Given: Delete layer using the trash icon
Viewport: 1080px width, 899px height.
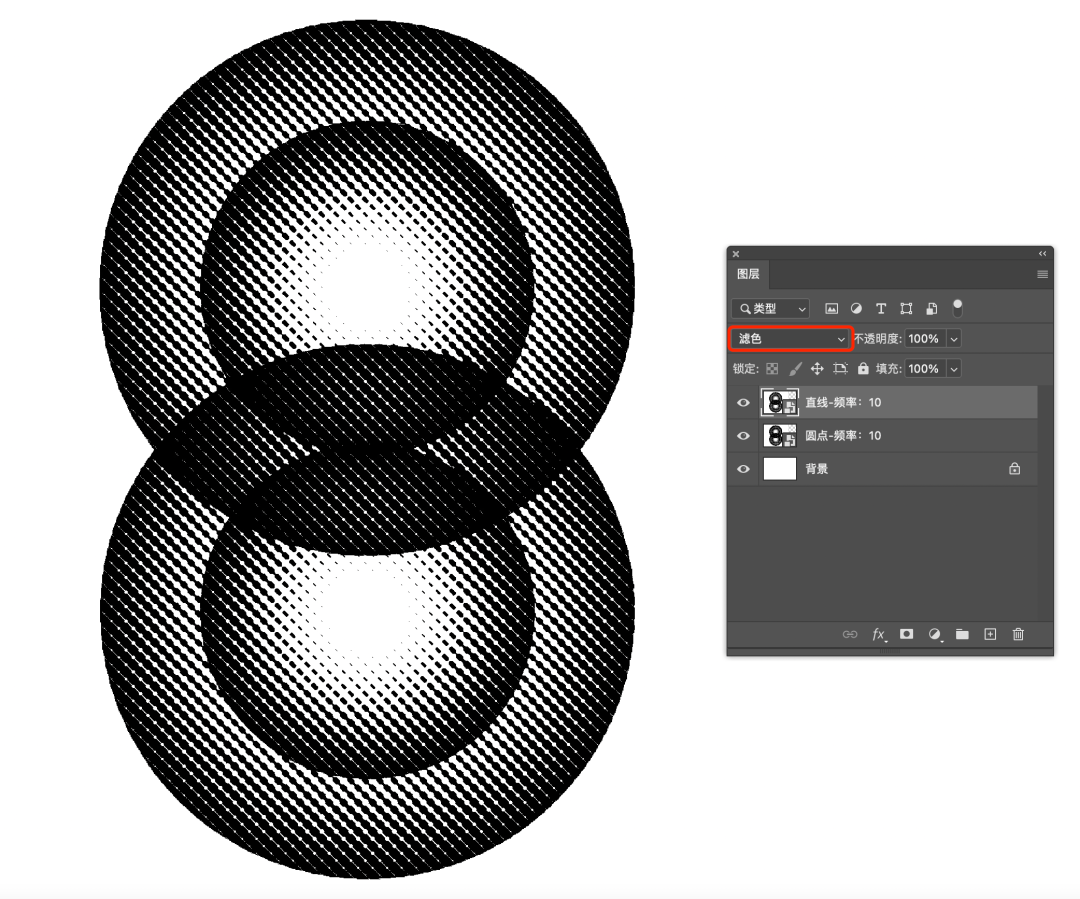Looking at the screenshot, I should (1018, 634).
